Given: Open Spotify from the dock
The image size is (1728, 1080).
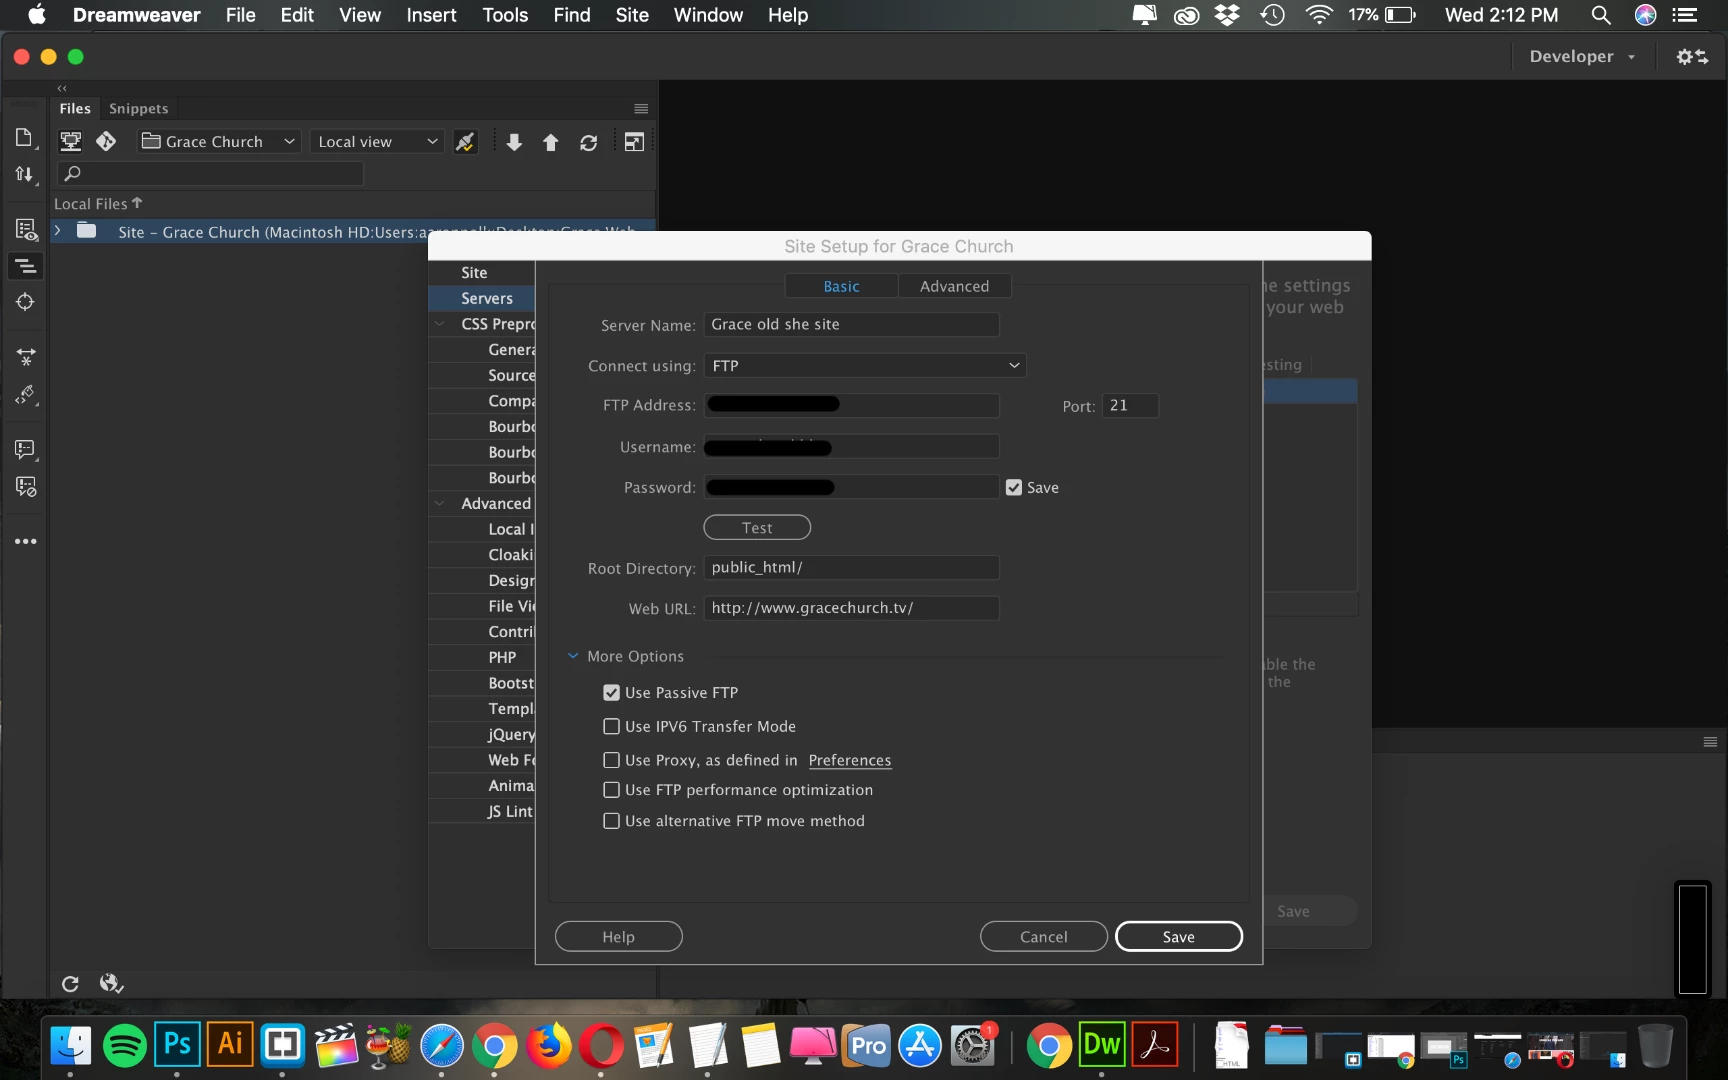Looking at the screenshot, I should [x=124, y=1046].
